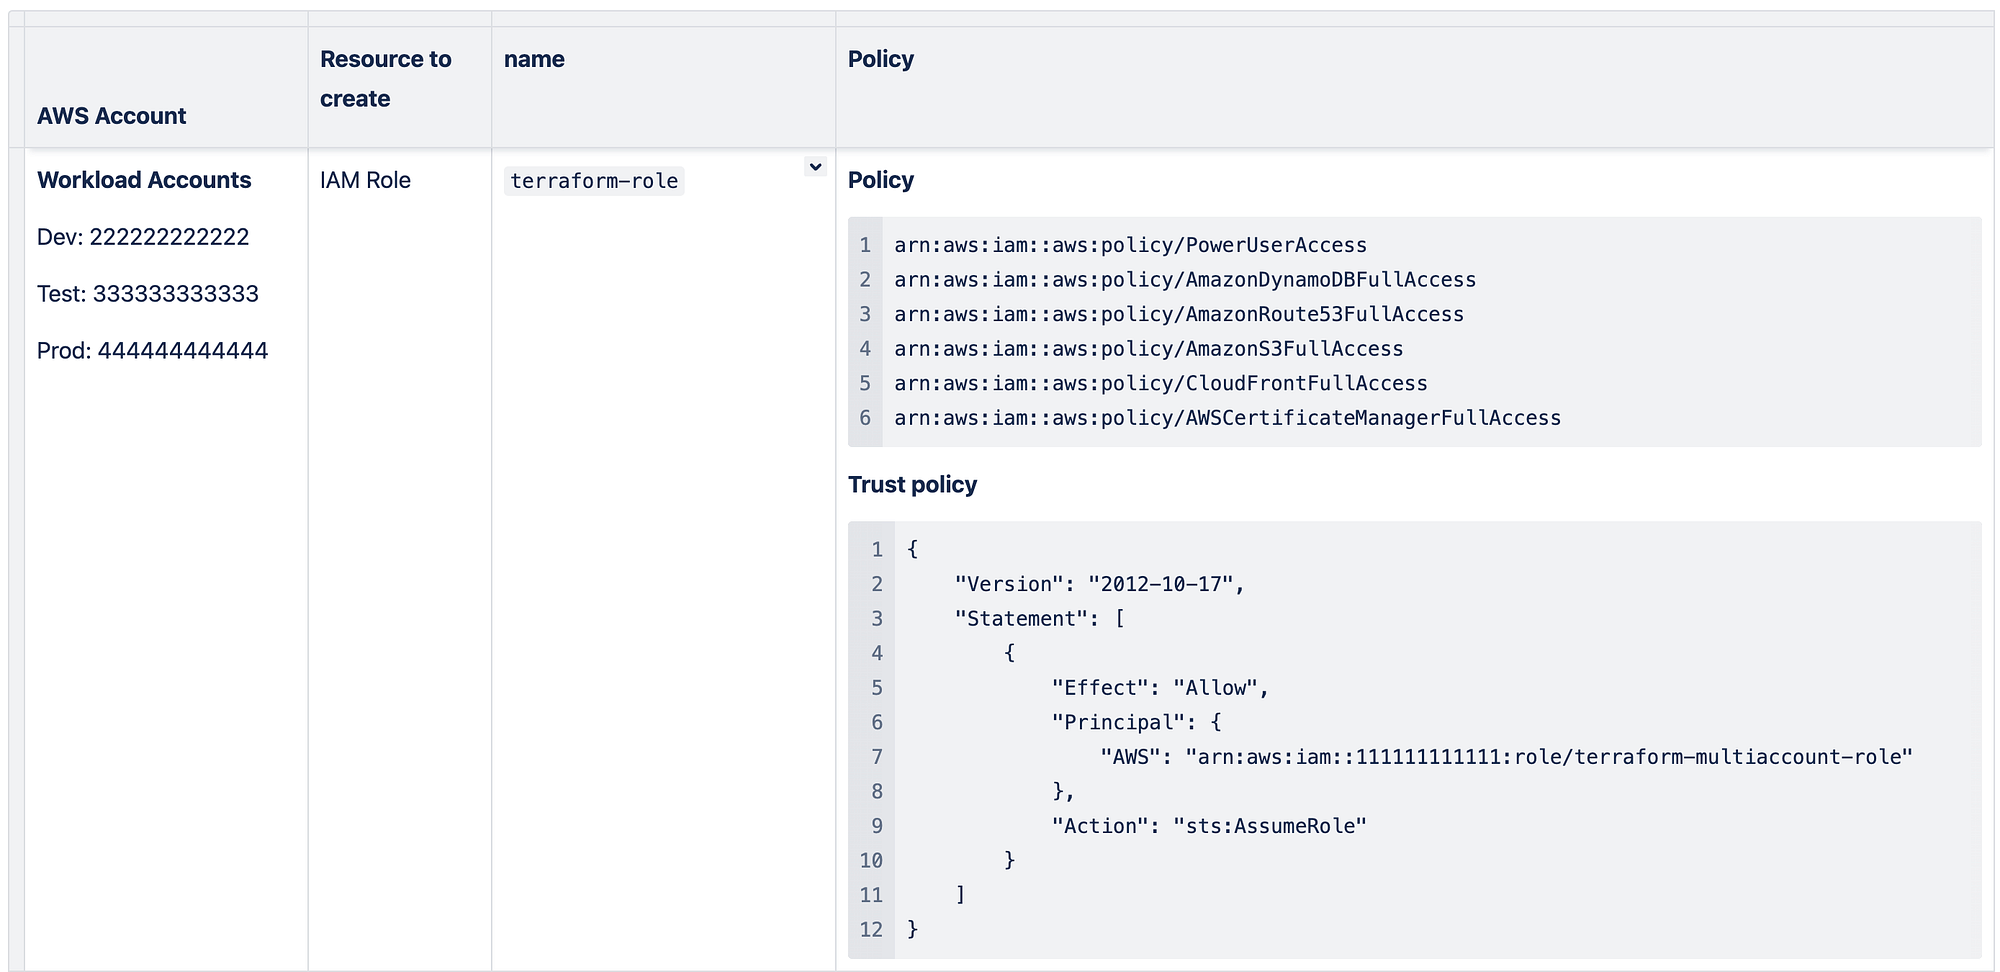Click the Resource to create column header

[x=386, y=78]
